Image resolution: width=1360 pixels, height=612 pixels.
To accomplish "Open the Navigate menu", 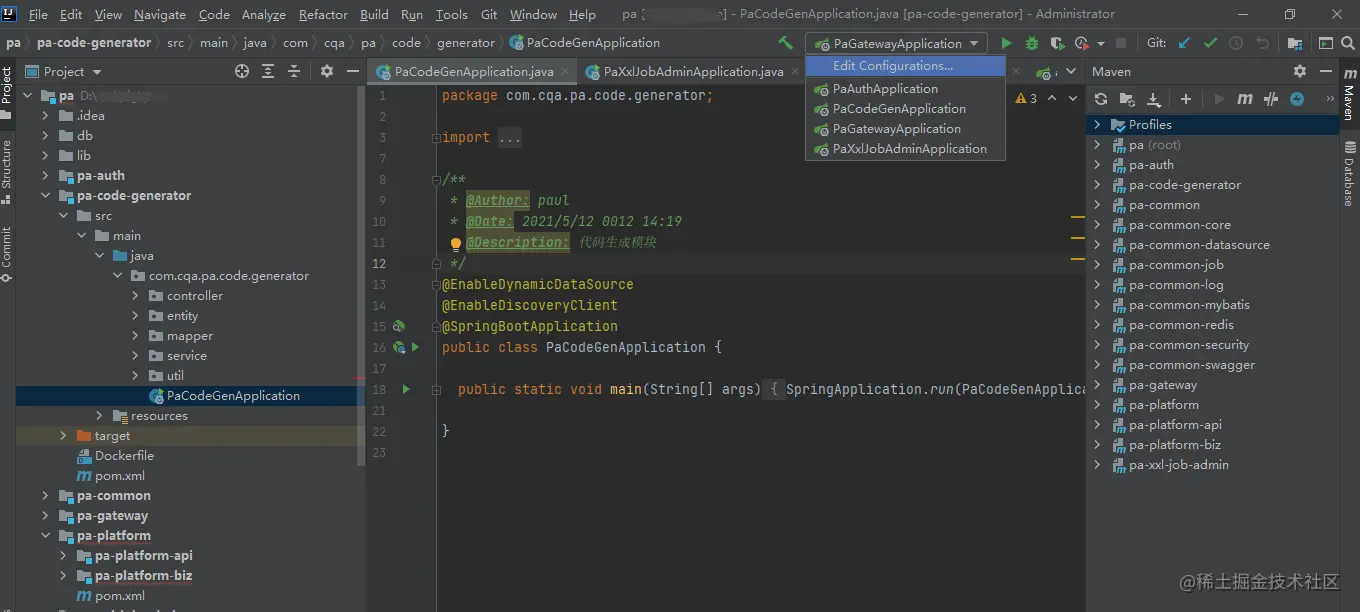I will coord(160,14).
